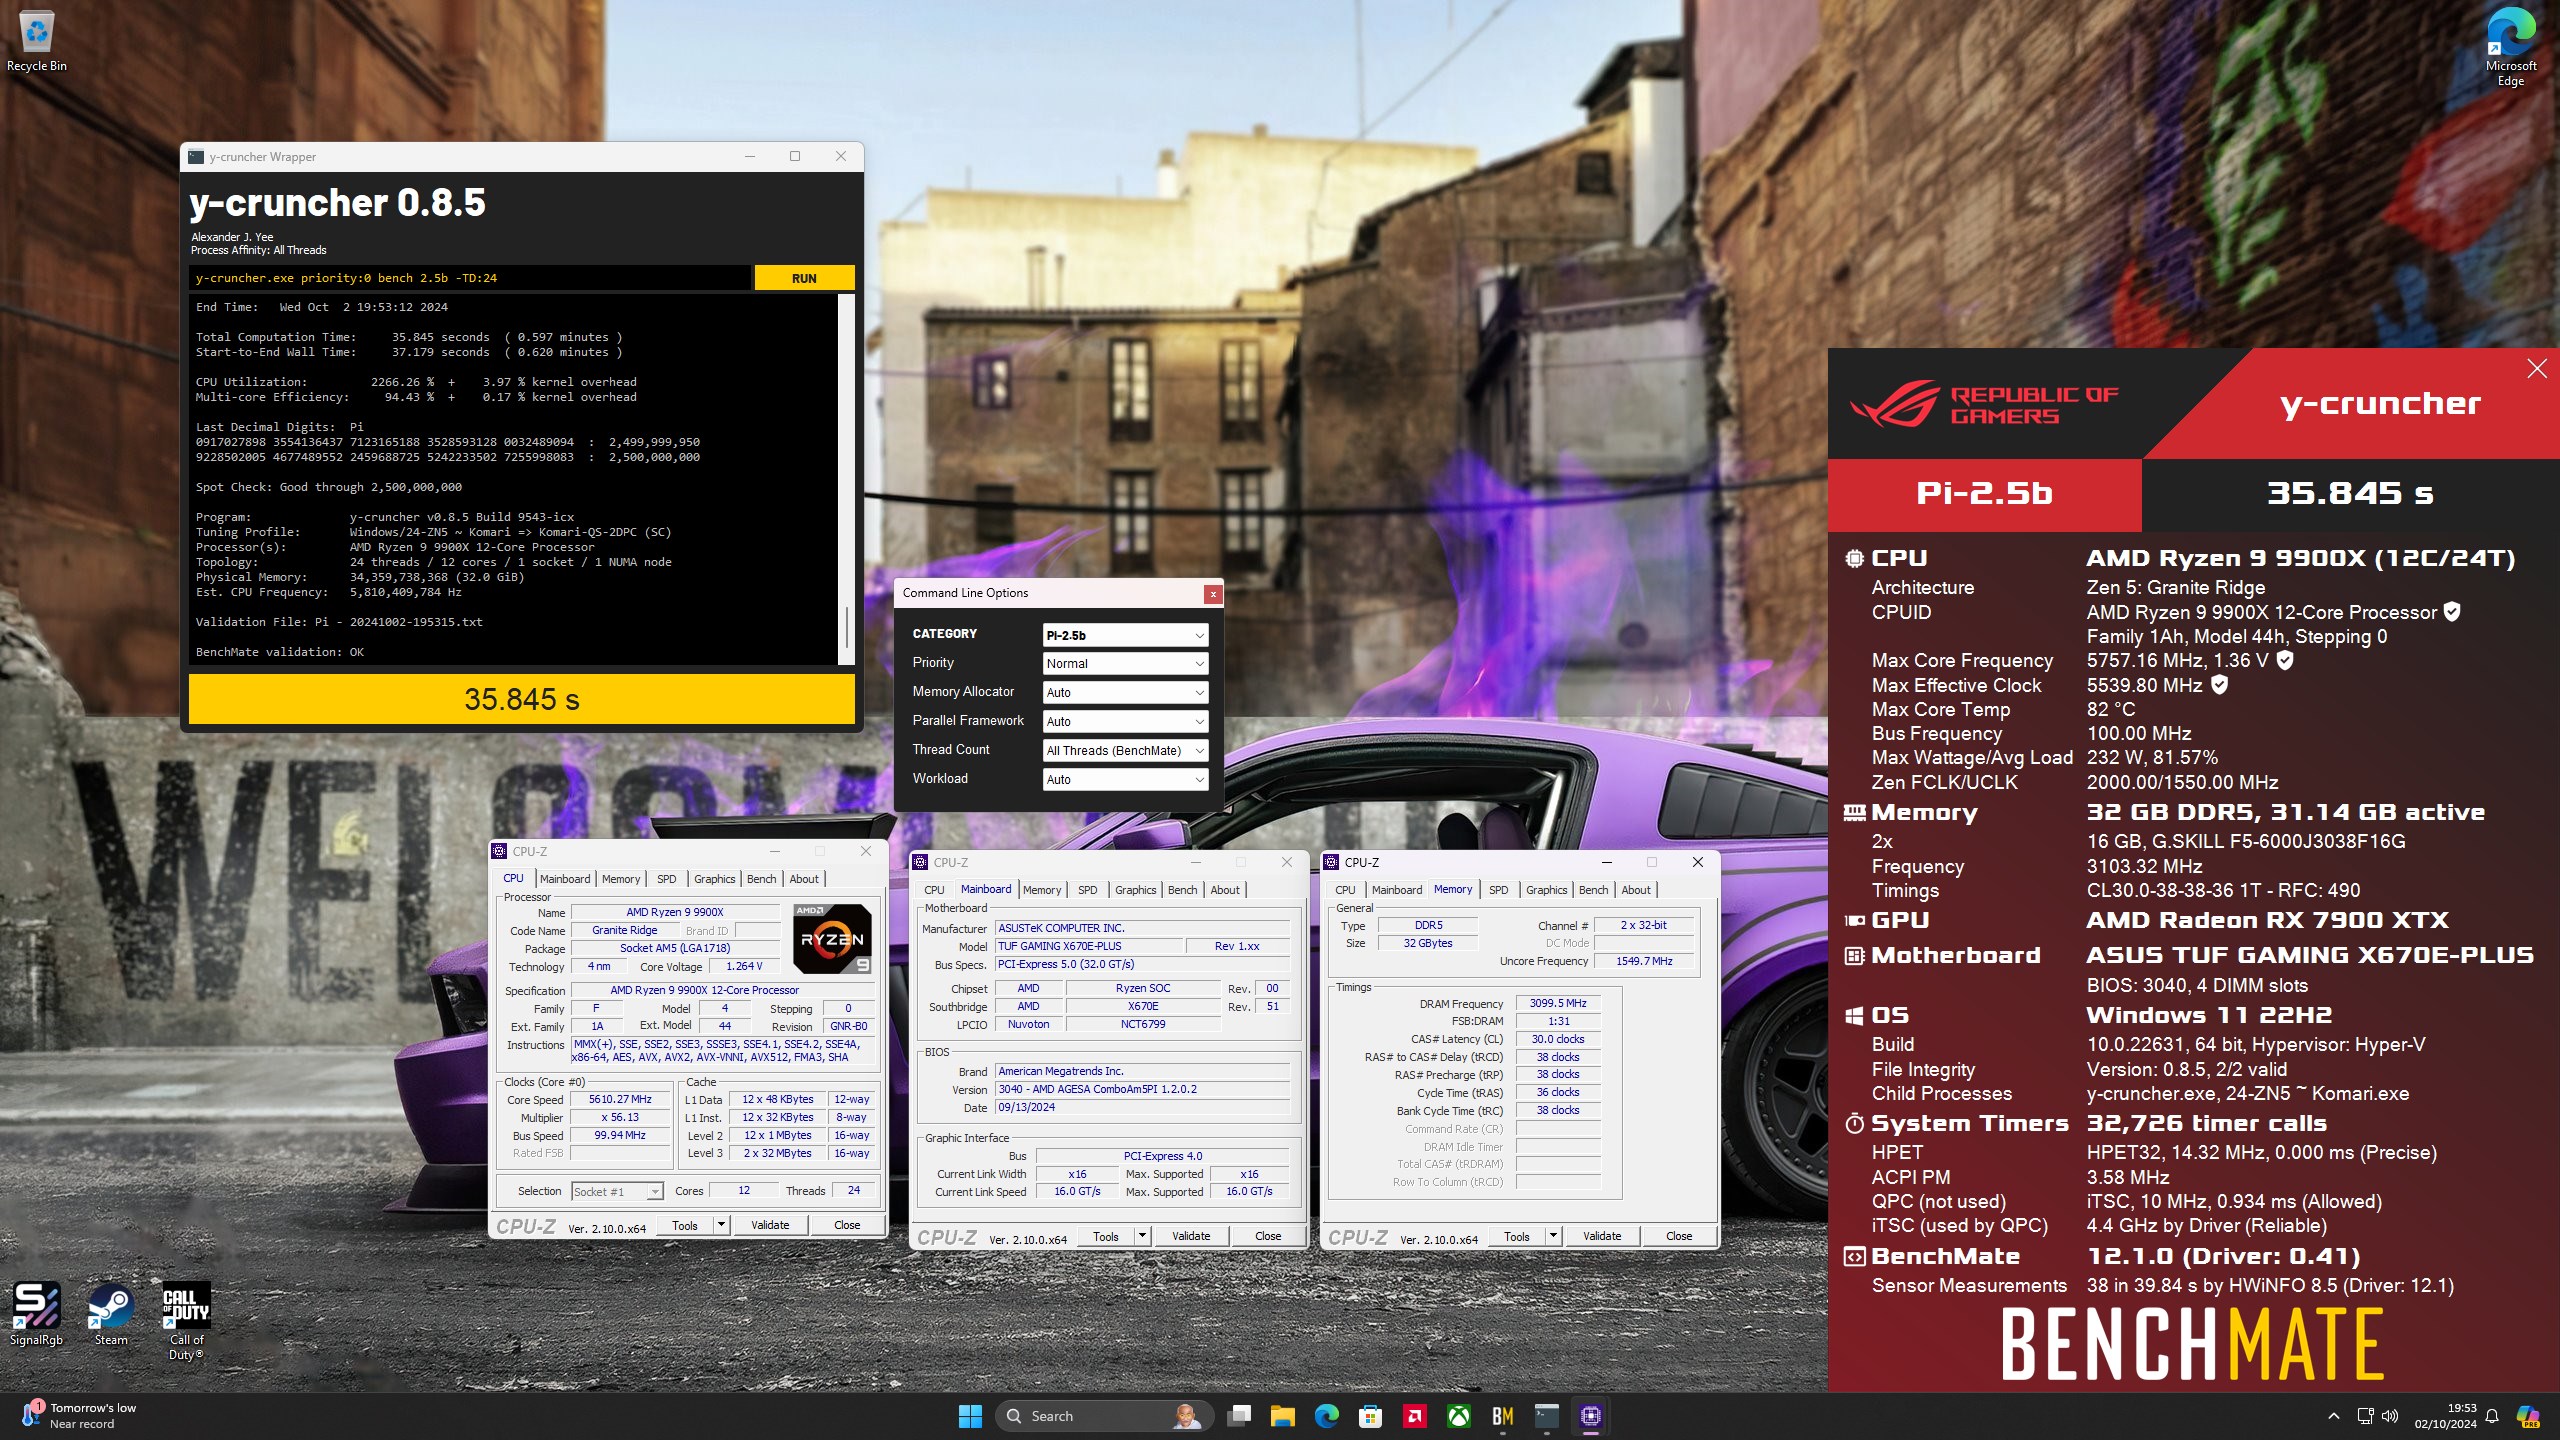Open the Category dropdown Pi-2.5b
The image size is (2560, 1440).
1125,635
